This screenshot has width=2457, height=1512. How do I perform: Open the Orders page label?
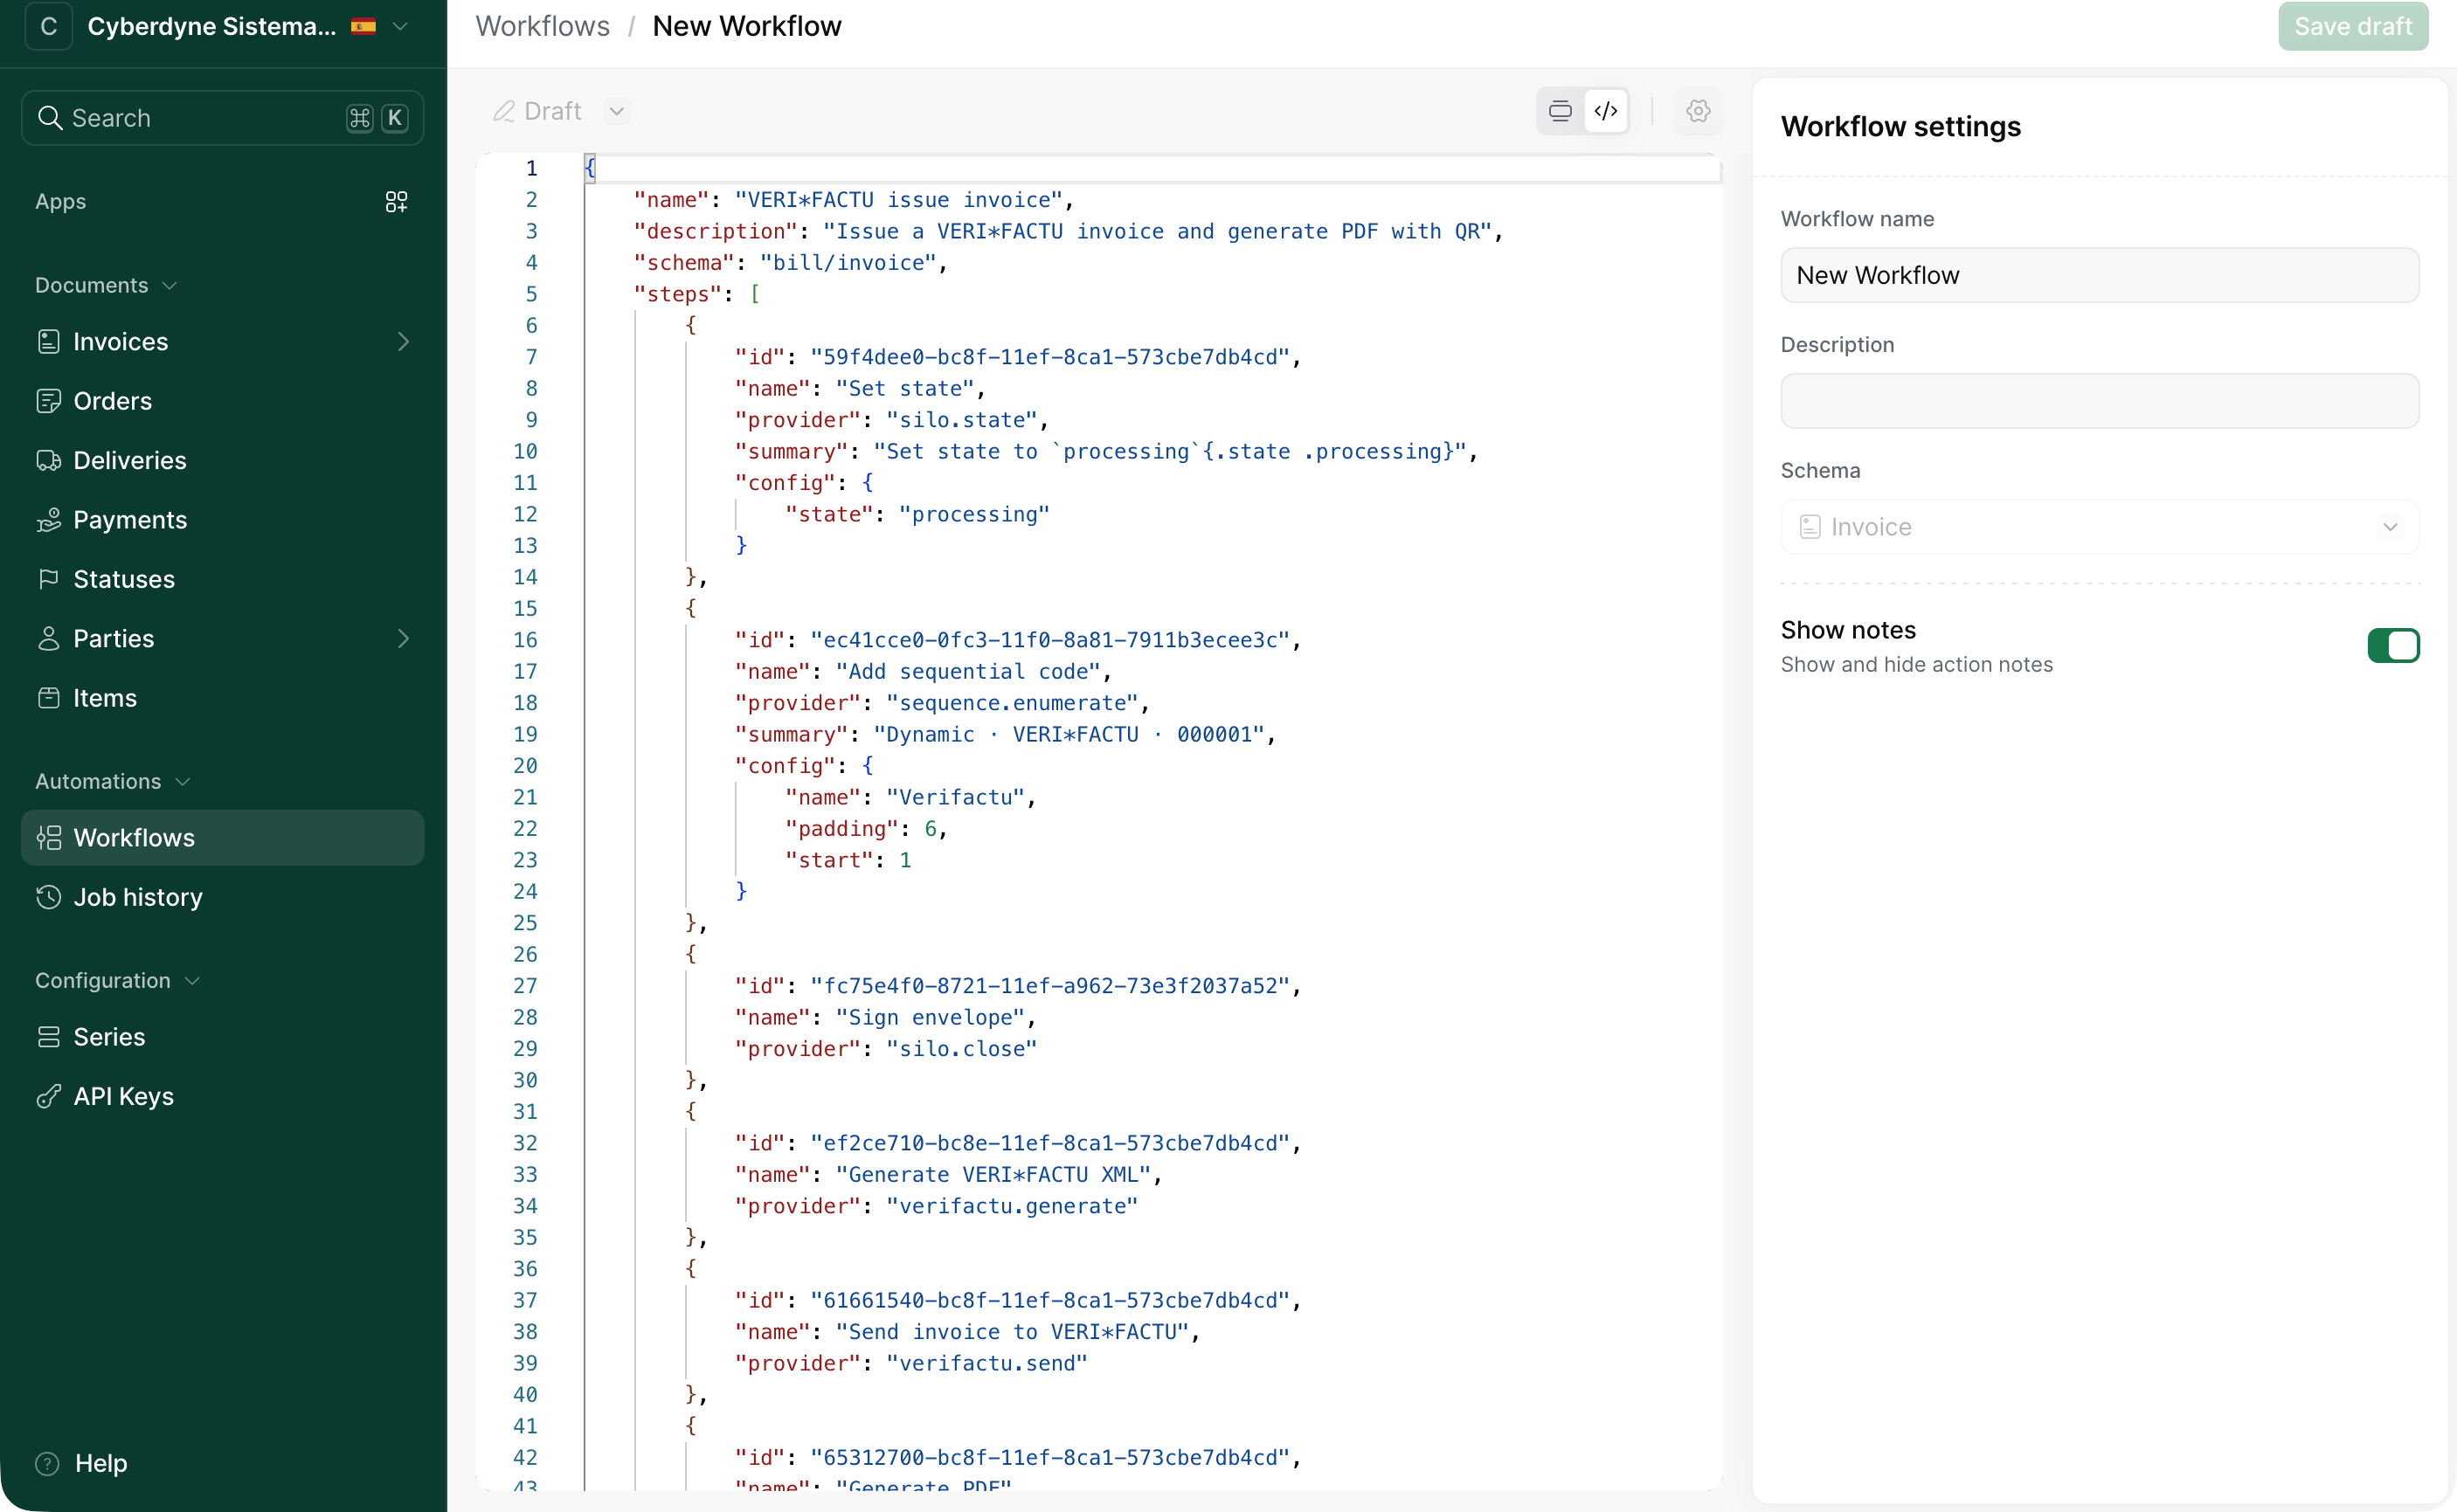[113, 401]
